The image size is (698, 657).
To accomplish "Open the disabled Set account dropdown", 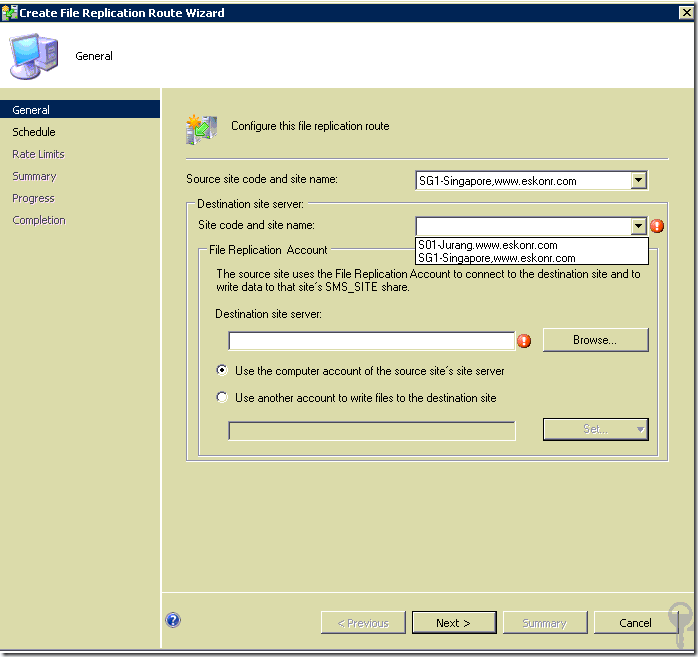I will [596, 430].
